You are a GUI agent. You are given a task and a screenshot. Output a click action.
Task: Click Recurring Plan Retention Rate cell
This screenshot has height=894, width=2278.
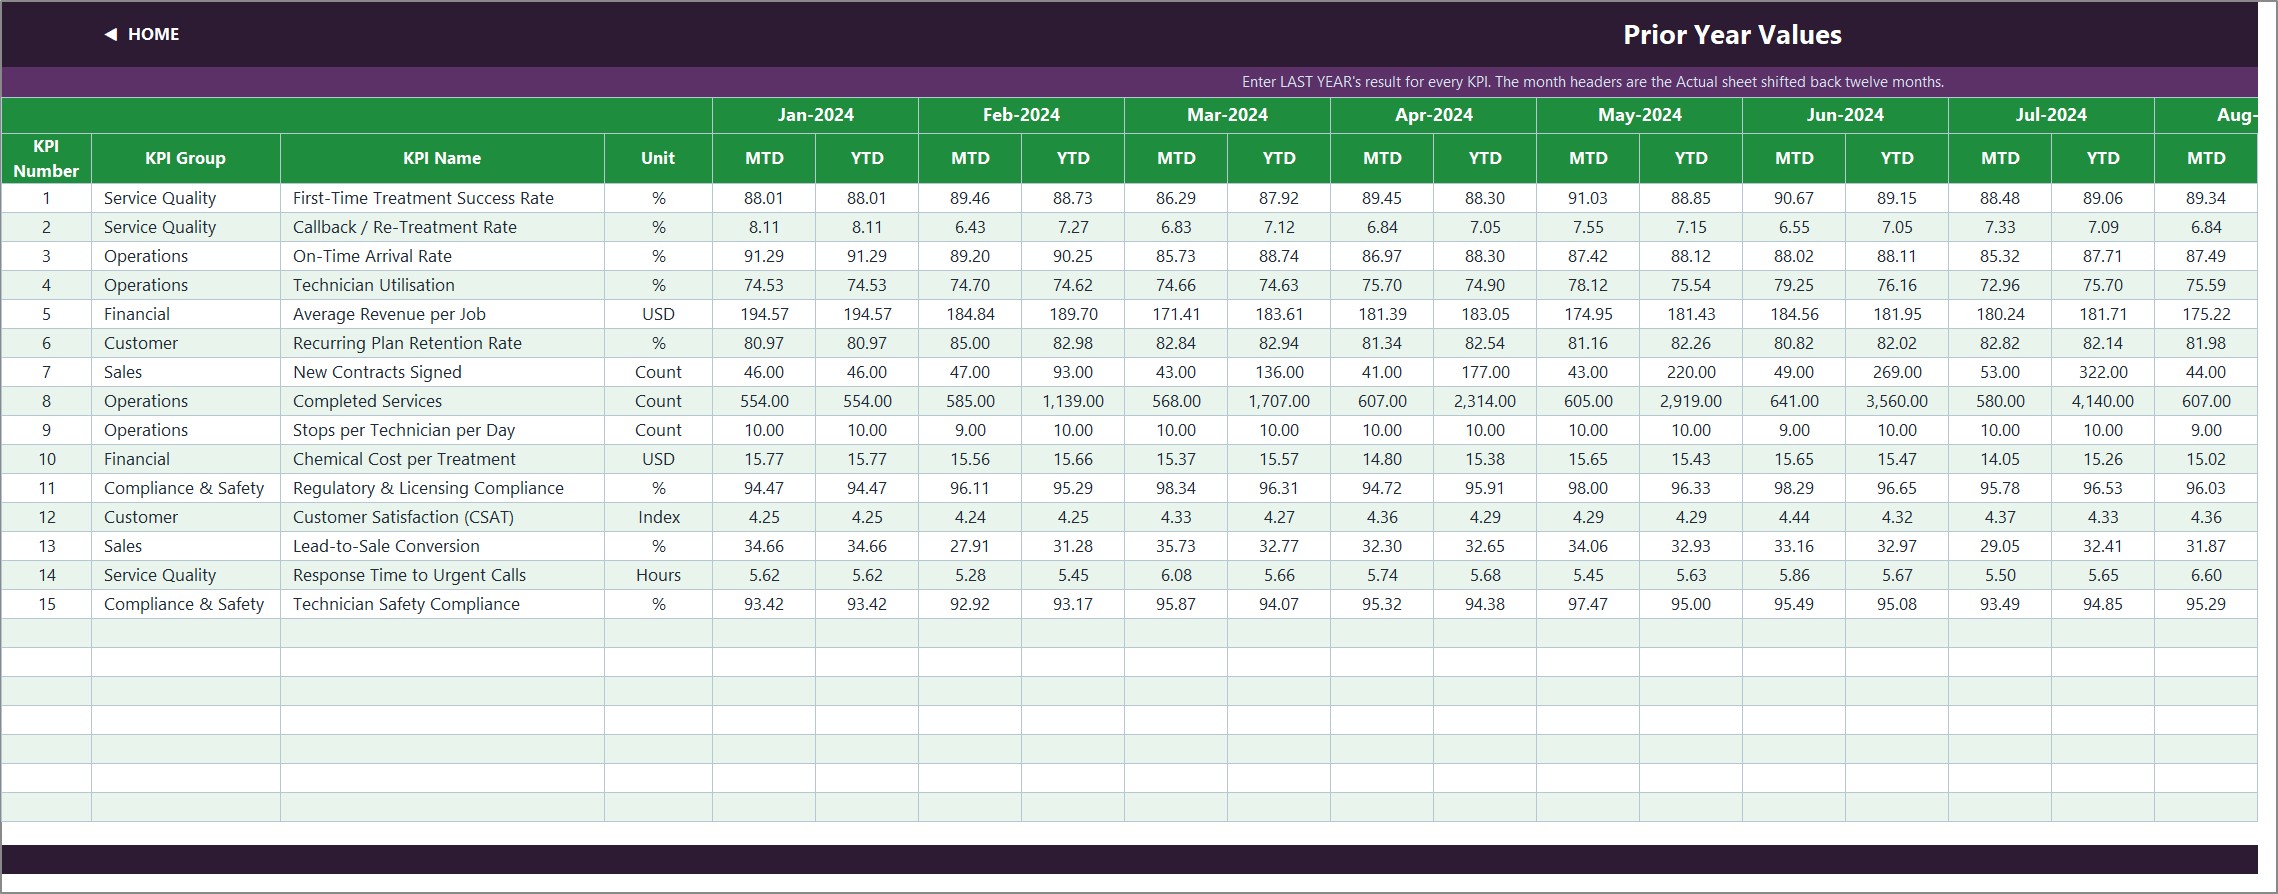[442, 343]
